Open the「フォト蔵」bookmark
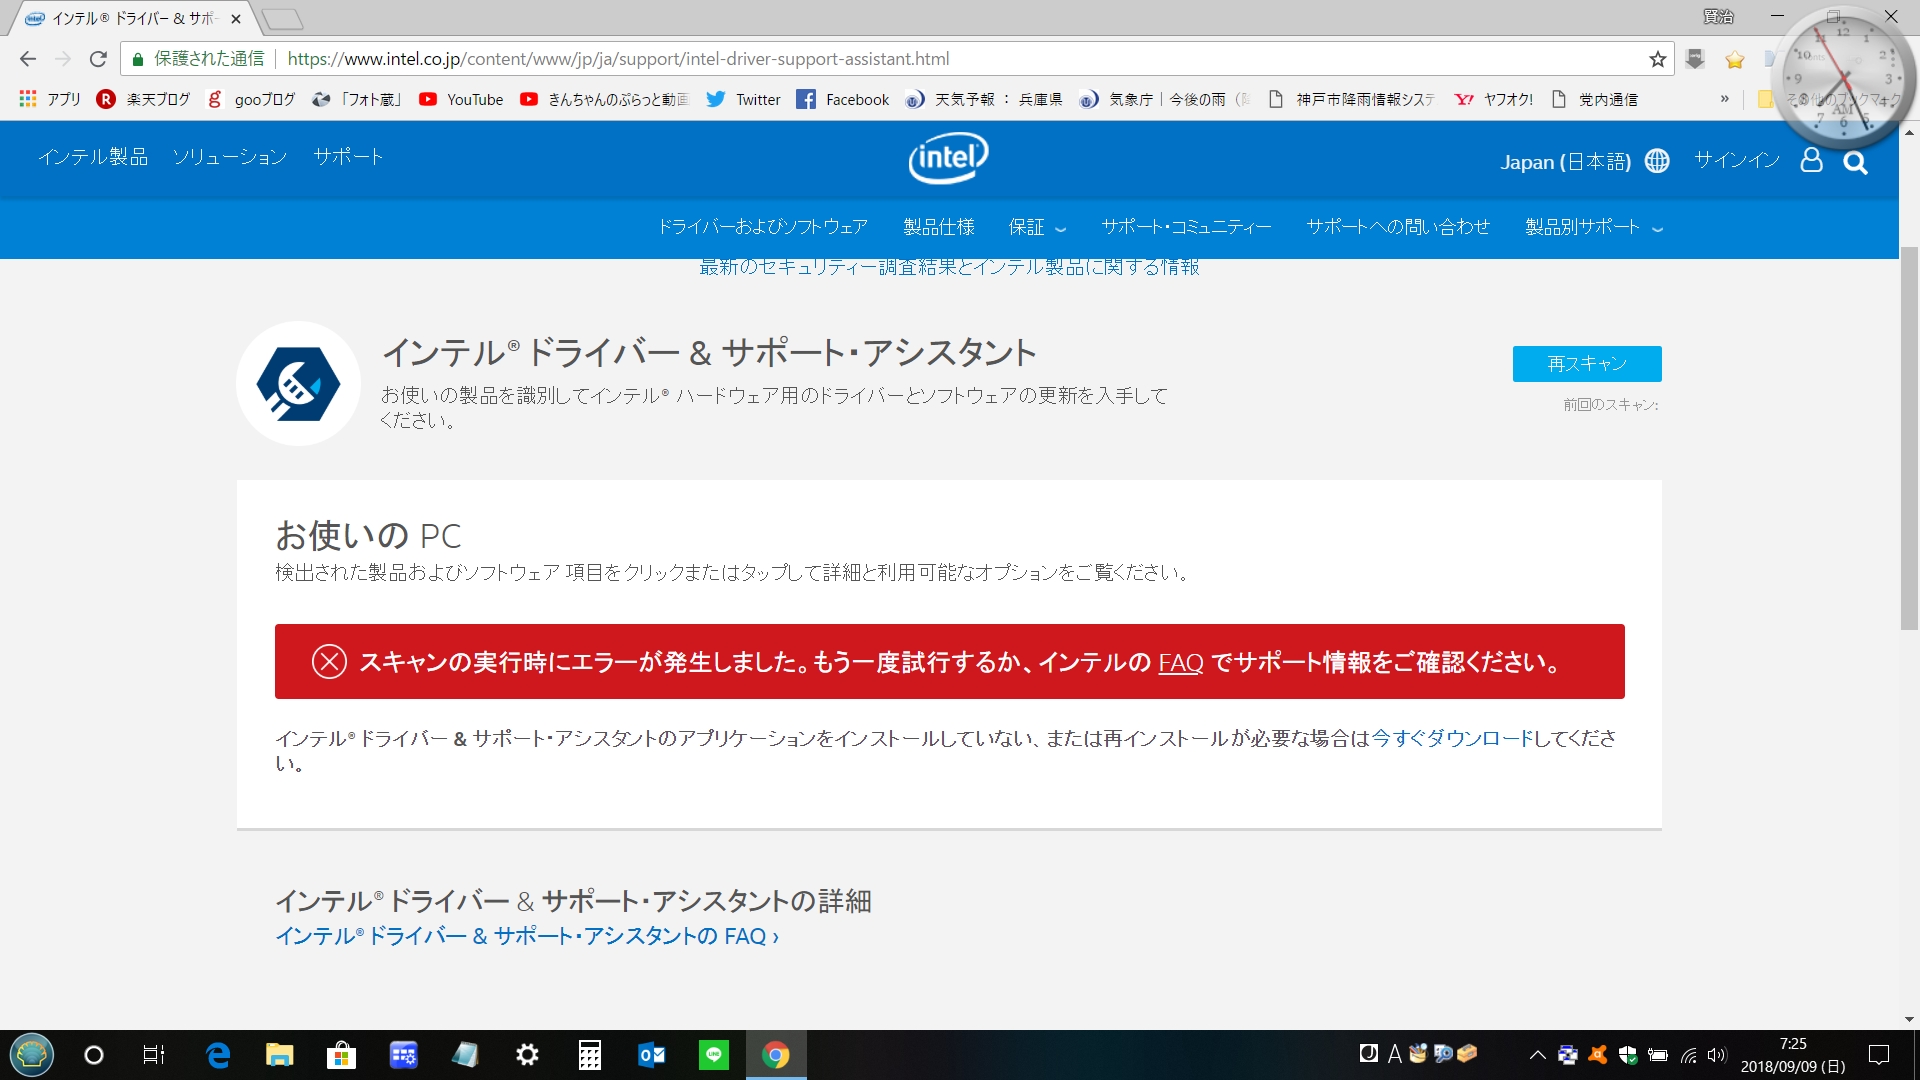Viewport: 1920px width, 1080px height. (358, 99)
